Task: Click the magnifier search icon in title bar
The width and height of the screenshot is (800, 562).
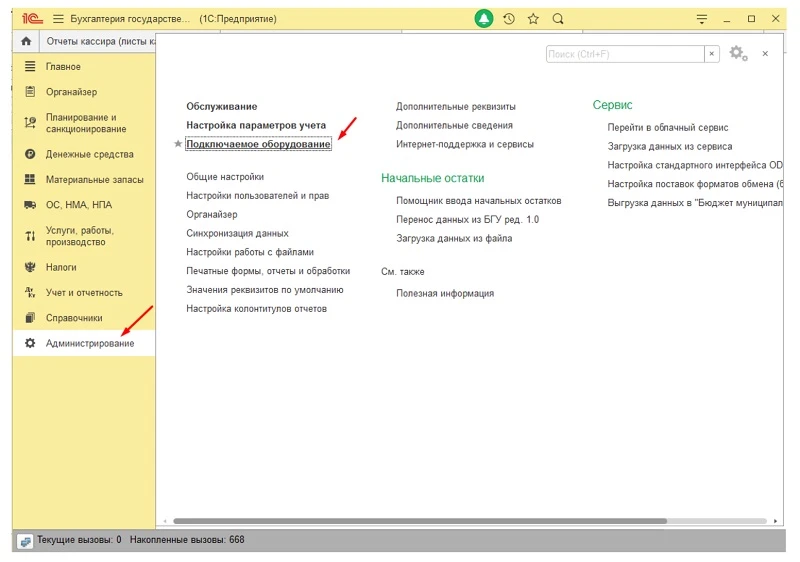Action: [x=558, y=18]
